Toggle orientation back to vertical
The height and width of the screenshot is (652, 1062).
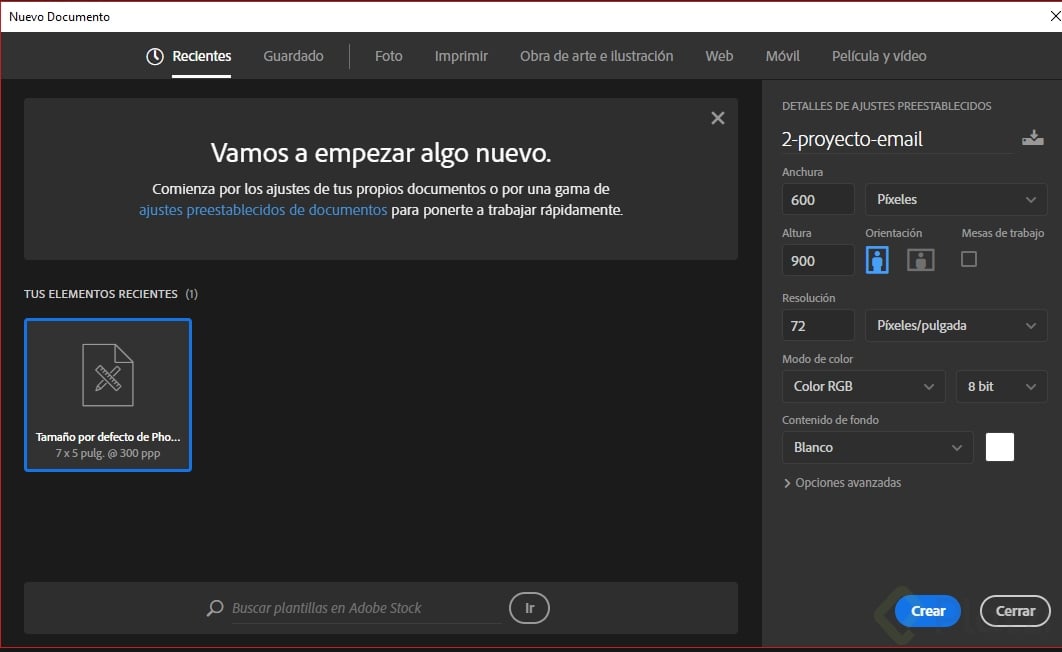point(876,259)
